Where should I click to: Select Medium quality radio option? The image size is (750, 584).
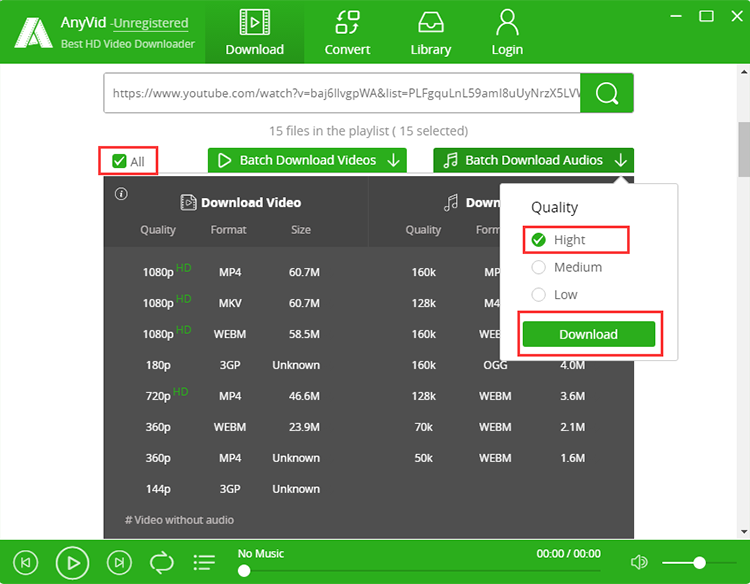coord(539,267)
